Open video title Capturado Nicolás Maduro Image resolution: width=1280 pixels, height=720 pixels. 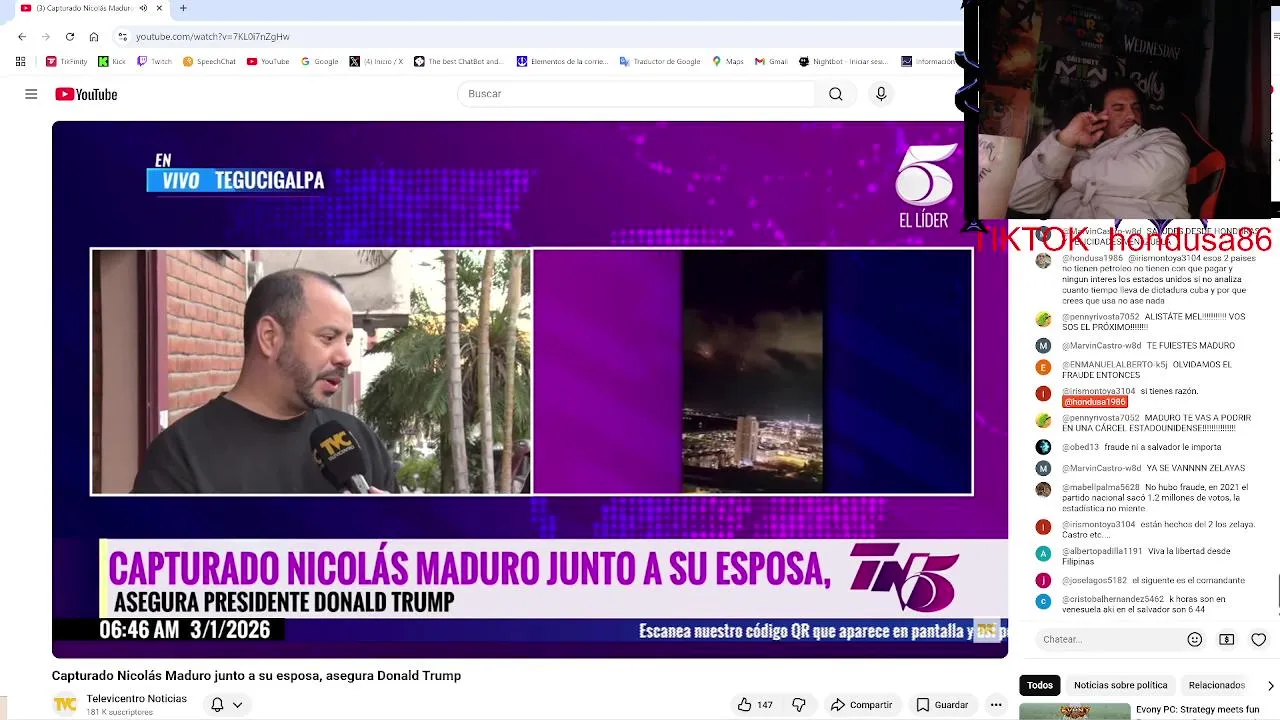click(x=256, y=676)
